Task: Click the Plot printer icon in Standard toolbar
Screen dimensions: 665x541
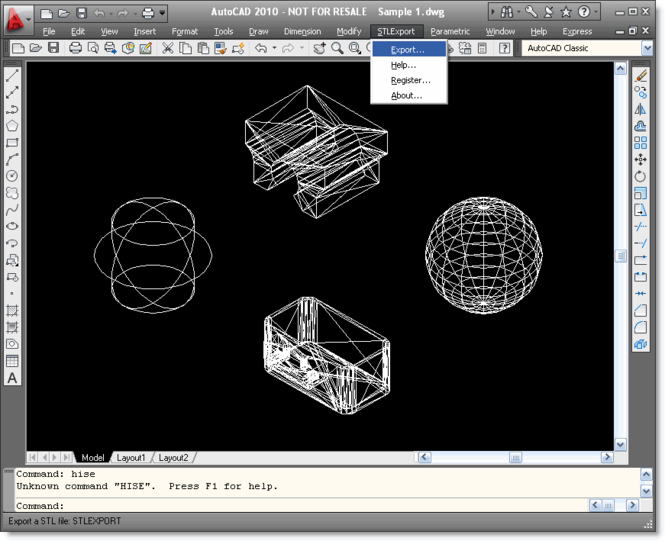Action: (75, 48)
